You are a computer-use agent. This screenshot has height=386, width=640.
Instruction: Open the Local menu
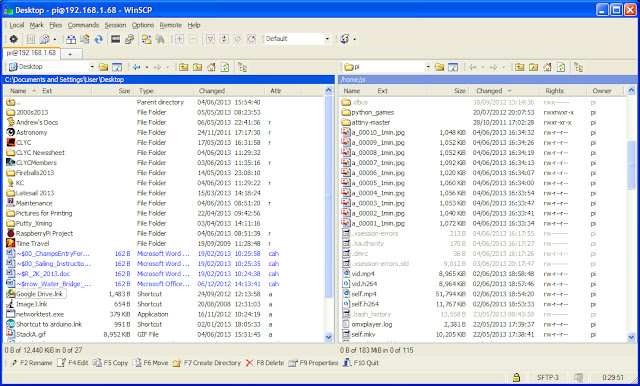click(x=17, y=25)
